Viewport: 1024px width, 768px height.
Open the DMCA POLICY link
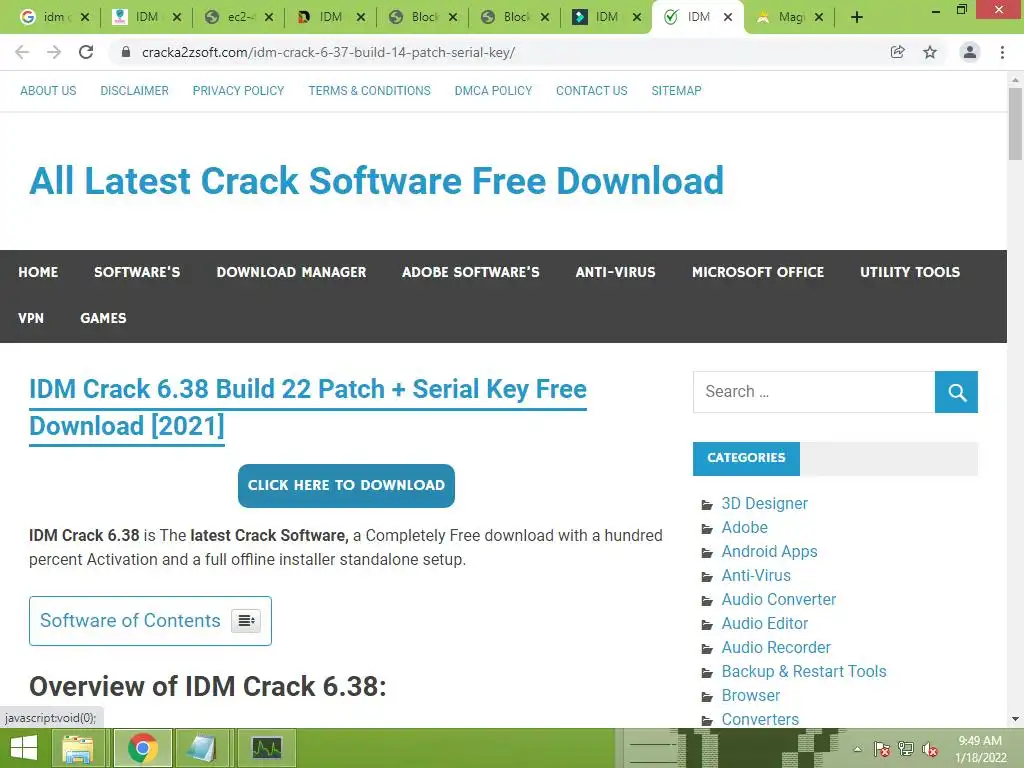pos(494,91)
